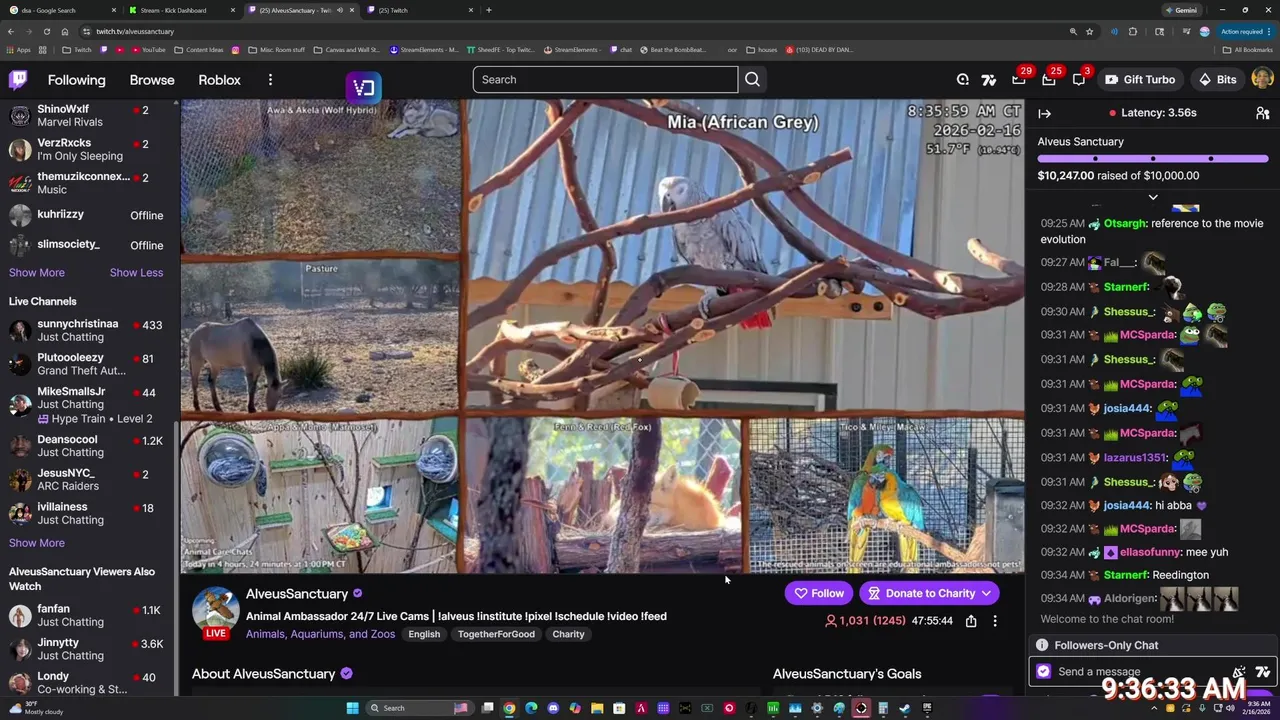The image size is (1280, 720).
Task: Click Aldorigen username in chat
Action: (1130, 599)
